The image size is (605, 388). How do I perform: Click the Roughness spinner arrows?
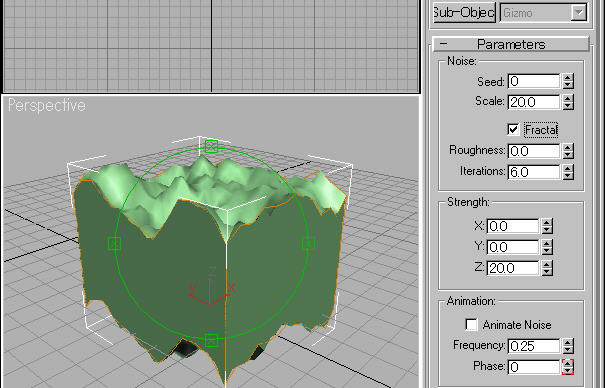pyautogui.click(x=568, y=151)
